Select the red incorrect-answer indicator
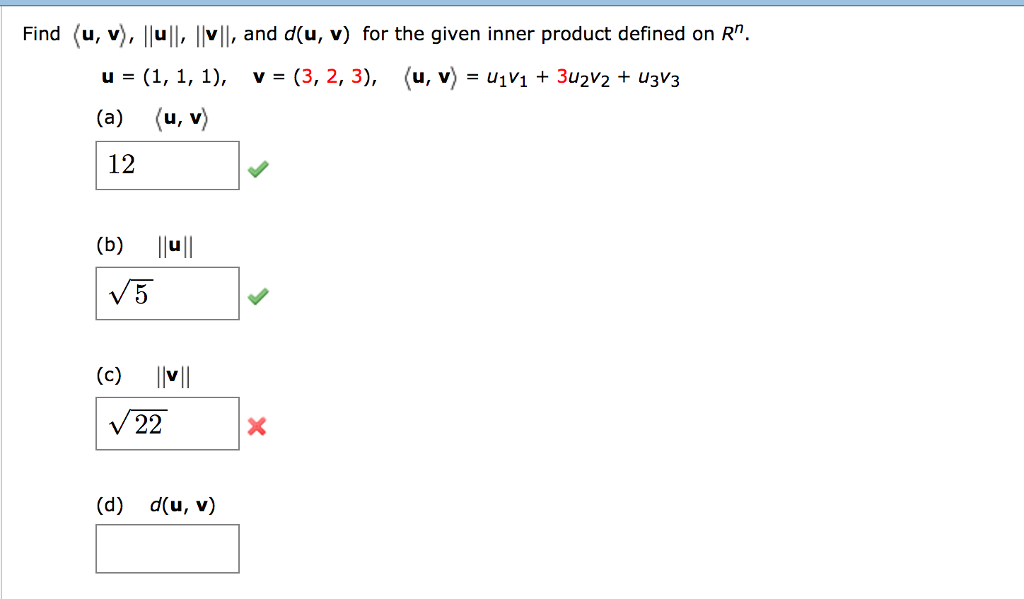Screen dimensions: 1024x599 tap(256, 427)
